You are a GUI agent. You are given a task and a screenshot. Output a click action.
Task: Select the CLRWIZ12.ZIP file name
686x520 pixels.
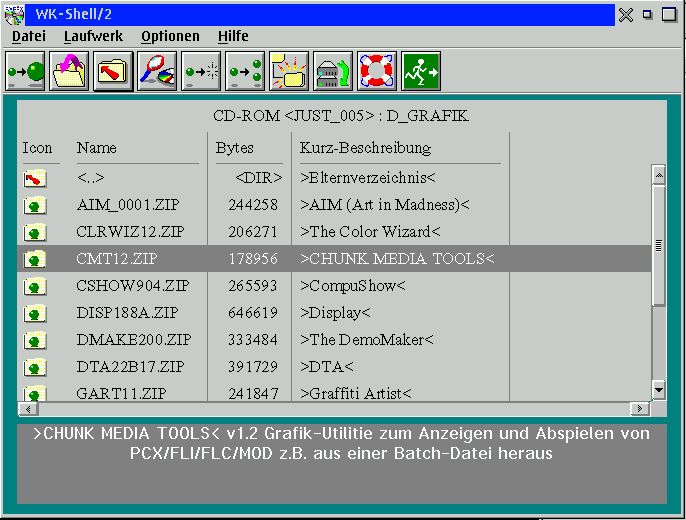coord(130,232)
